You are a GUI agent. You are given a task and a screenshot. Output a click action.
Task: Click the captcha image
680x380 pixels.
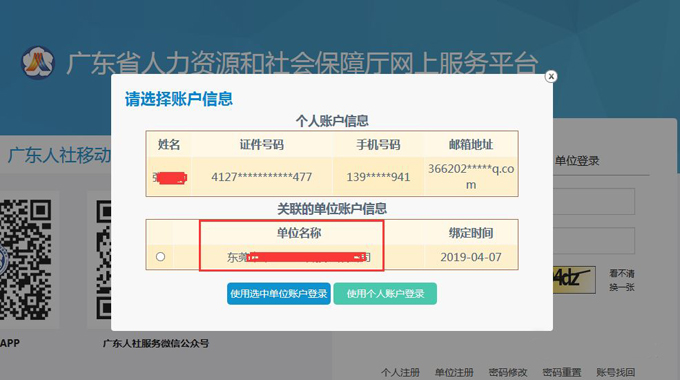pos(574,280)
